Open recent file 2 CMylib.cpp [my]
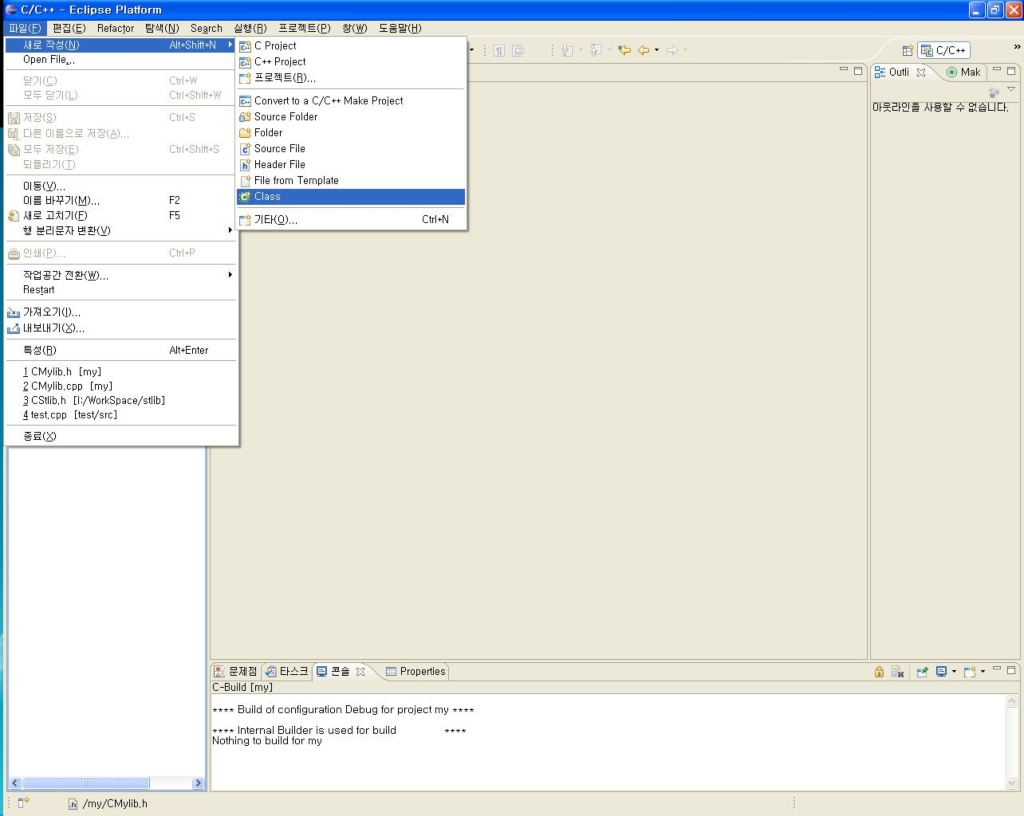The image size is (1024, 816). (121, 386)
